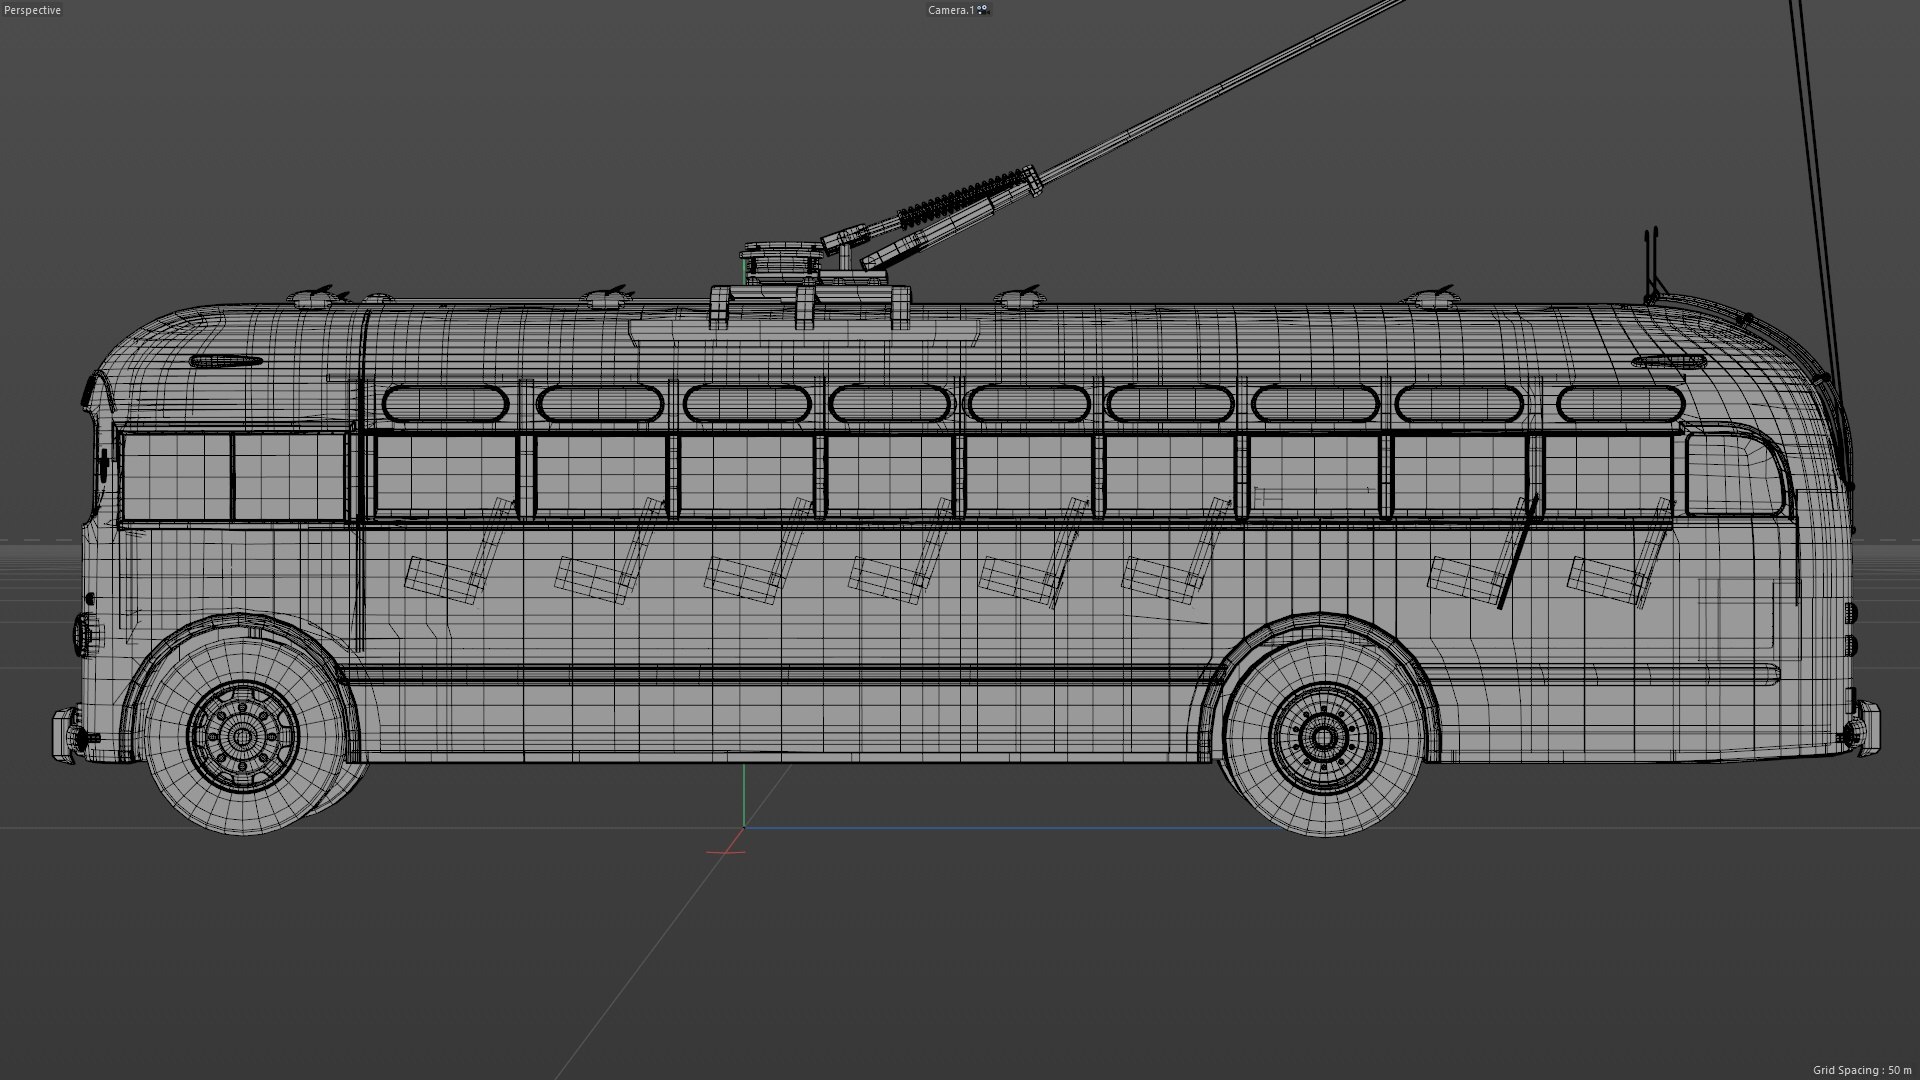Viewport: 1920px width, 1080px height.
Task: Click the Perspective view label
Action: pos(31,10)
